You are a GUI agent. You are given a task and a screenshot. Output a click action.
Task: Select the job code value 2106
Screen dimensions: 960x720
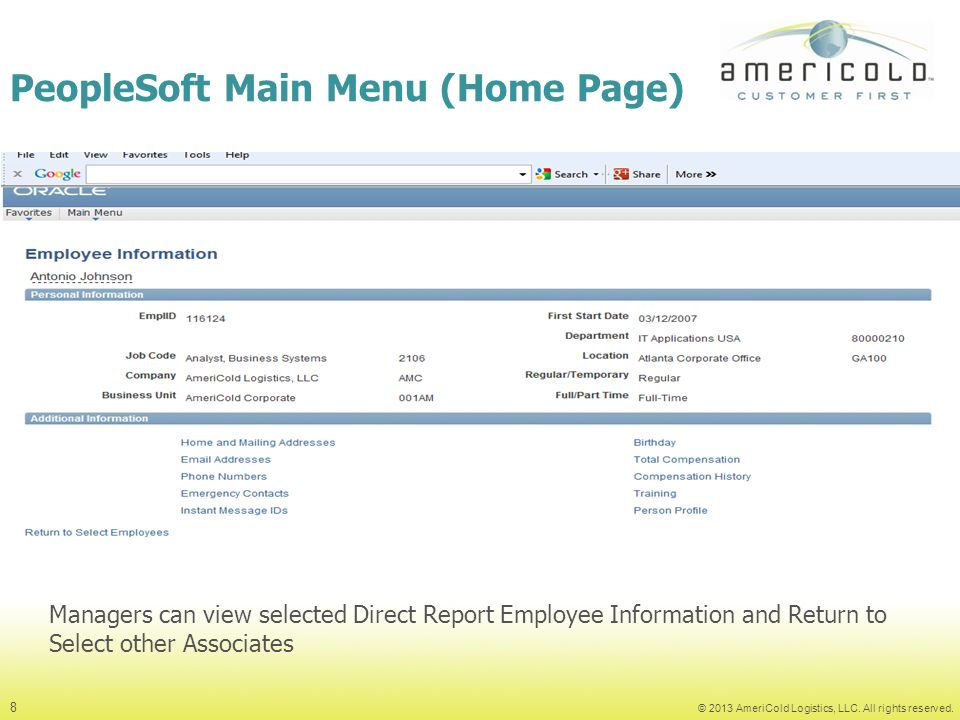(411, 359)
